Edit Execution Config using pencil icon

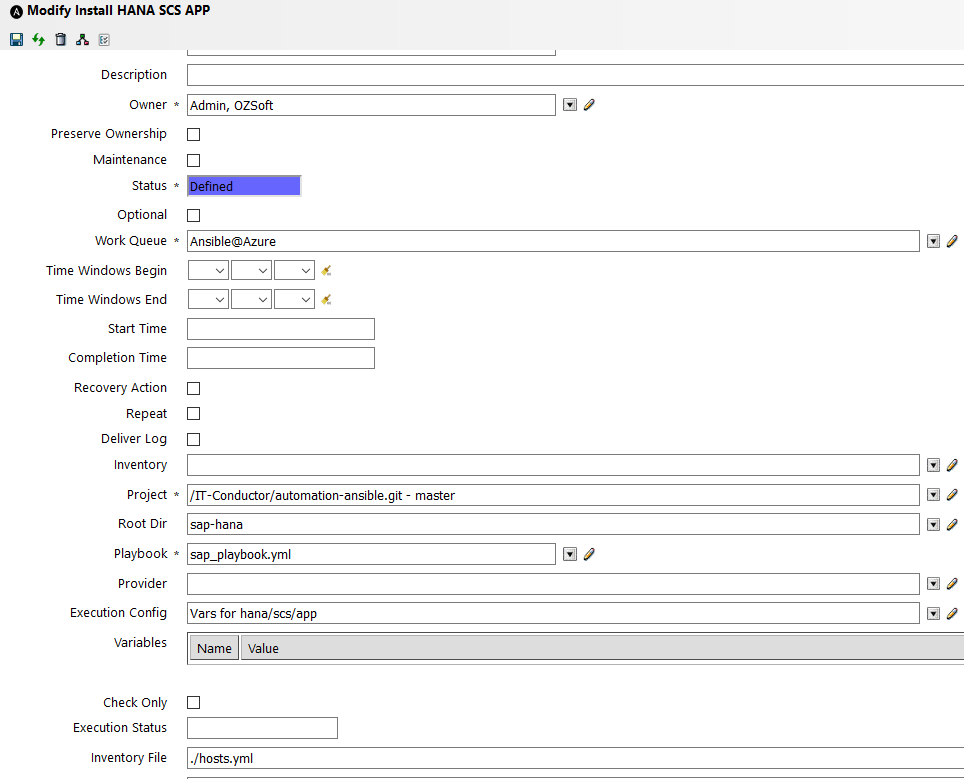coord(952,614)
